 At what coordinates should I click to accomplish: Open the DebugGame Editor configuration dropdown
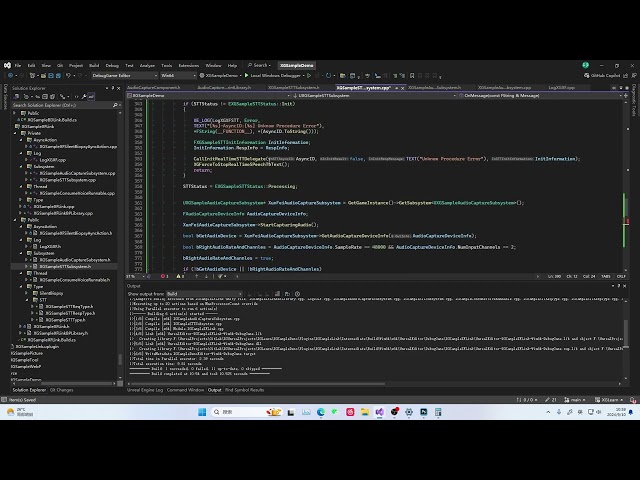point(124,76)
